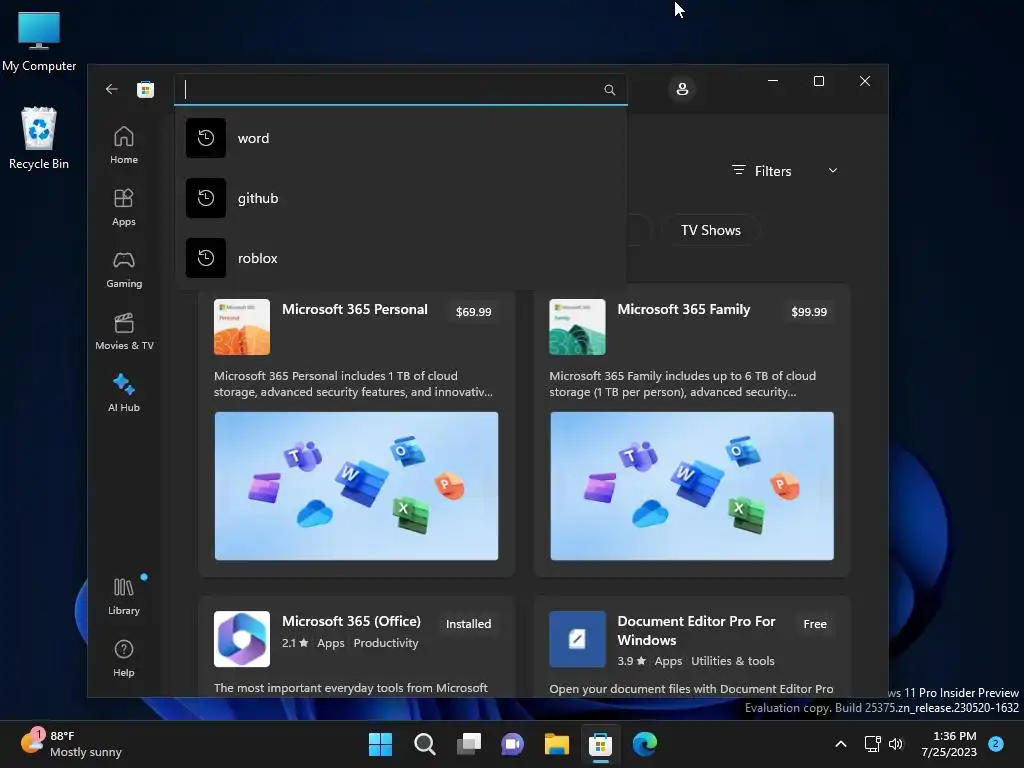Click rating 2.1 under Microsoft 365 (Office)

click(295, 643)
